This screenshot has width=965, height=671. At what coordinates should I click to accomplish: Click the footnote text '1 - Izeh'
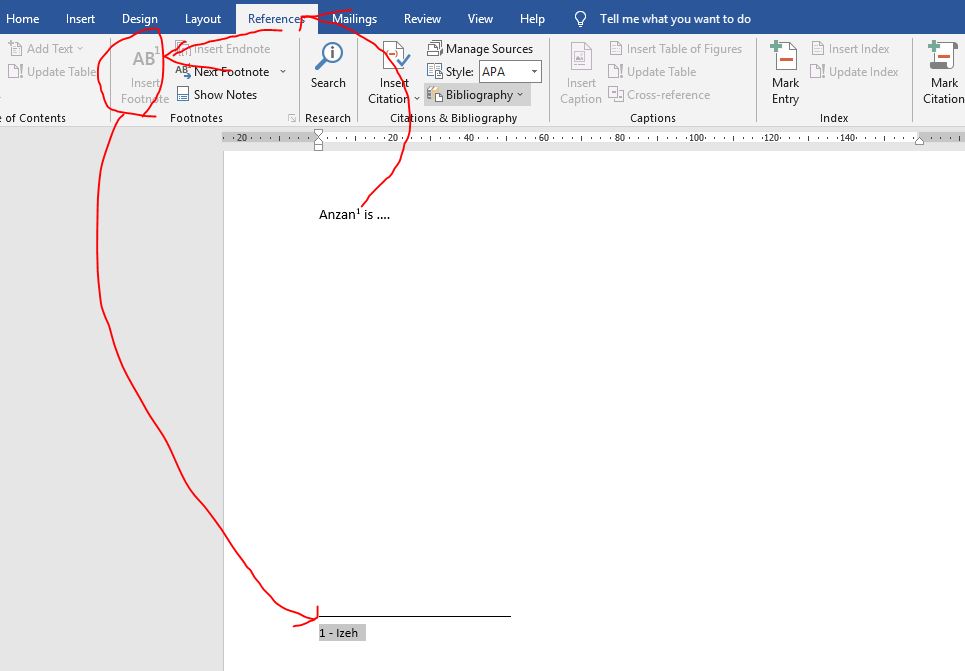[x=341, y=633]
